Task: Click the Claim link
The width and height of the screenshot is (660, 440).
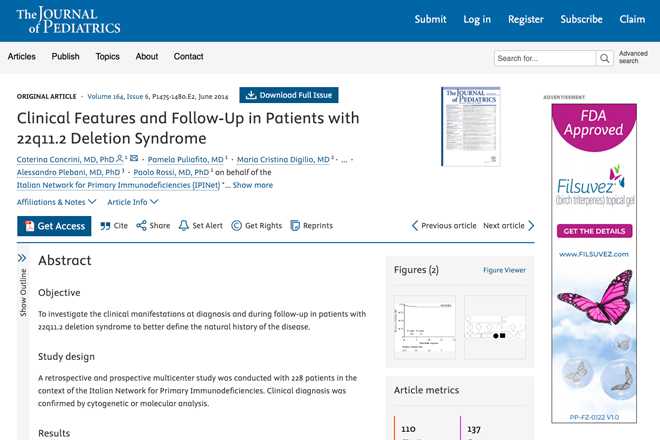Action: tap(632, 19)
